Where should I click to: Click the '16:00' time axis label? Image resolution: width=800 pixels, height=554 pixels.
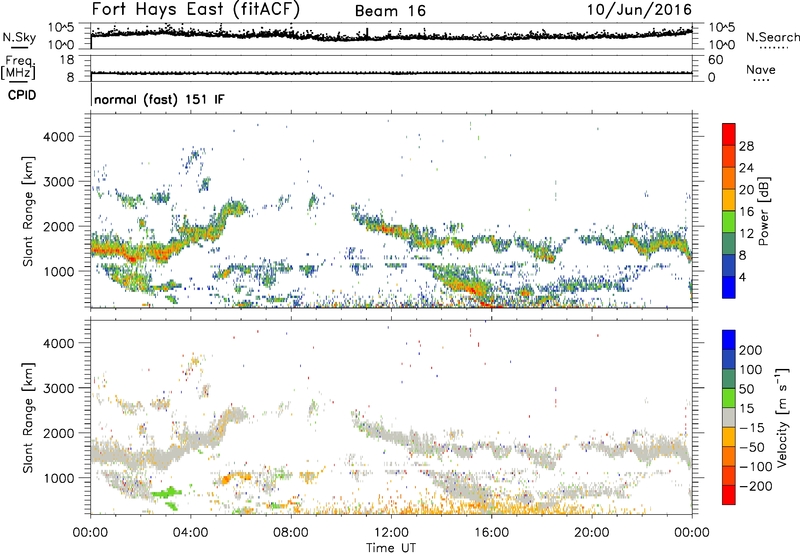(x=491, y=533)
